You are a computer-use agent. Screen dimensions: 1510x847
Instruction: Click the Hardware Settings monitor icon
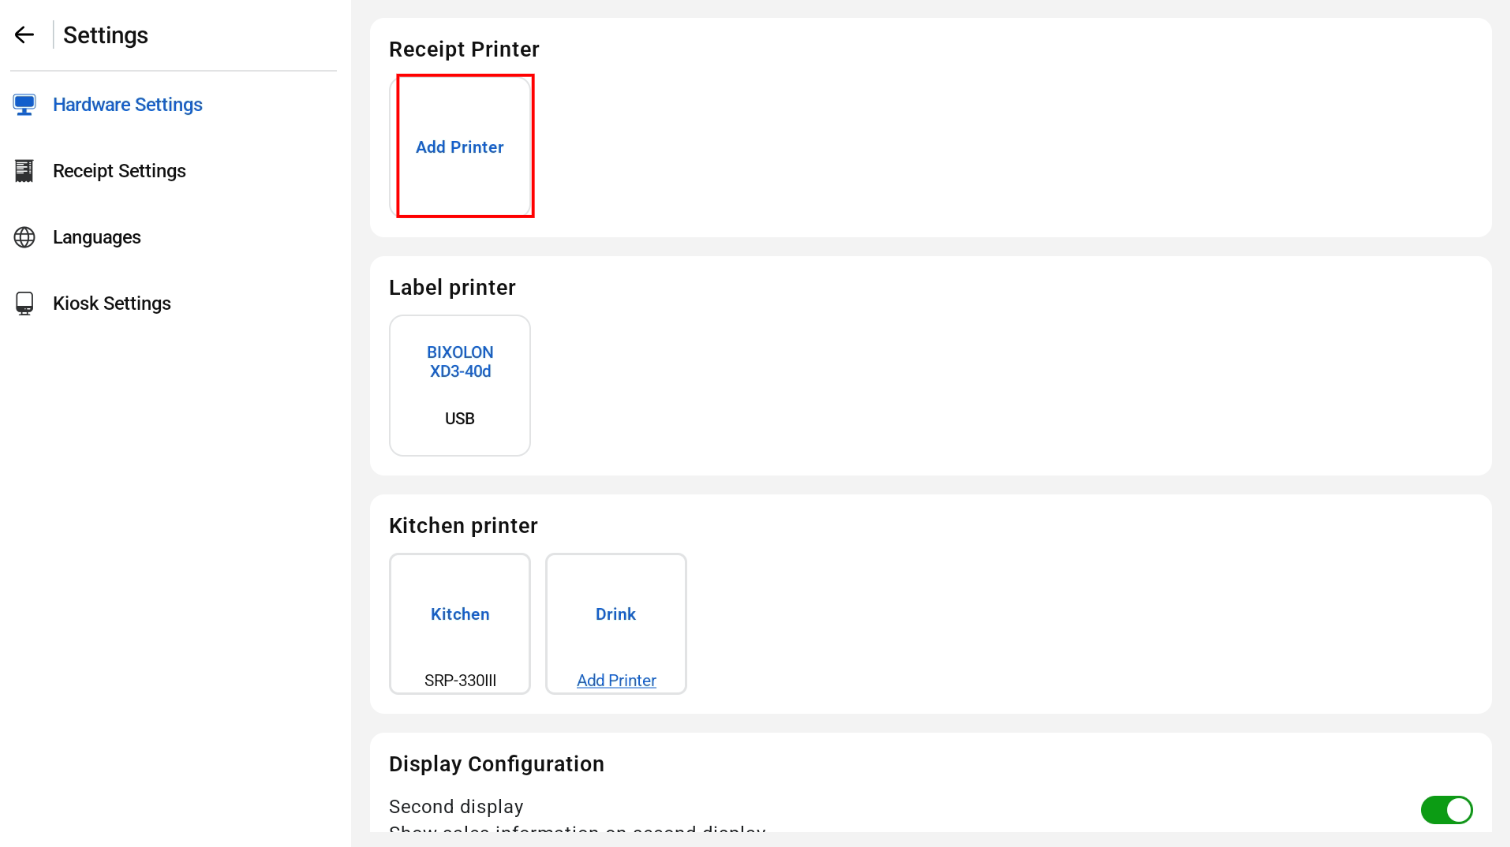[24, 104]
